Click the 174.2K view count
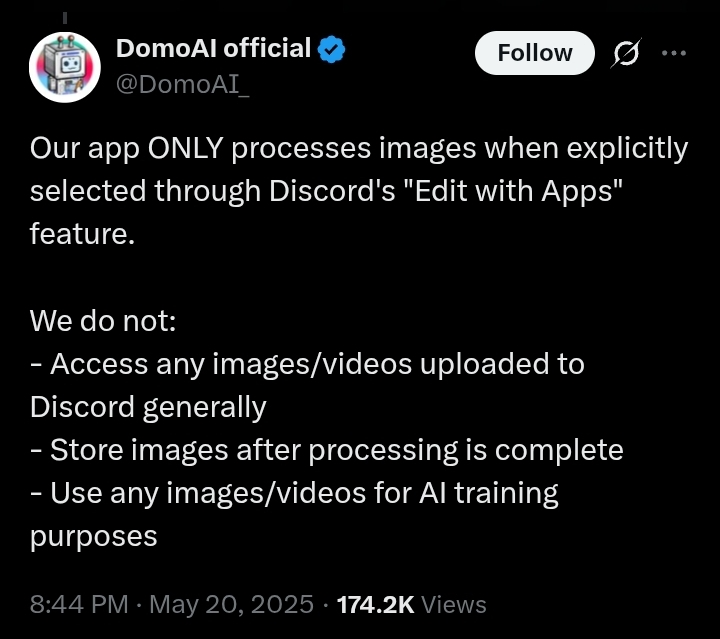This screenshot has height=639, width=720. click(x=376, y=605)
